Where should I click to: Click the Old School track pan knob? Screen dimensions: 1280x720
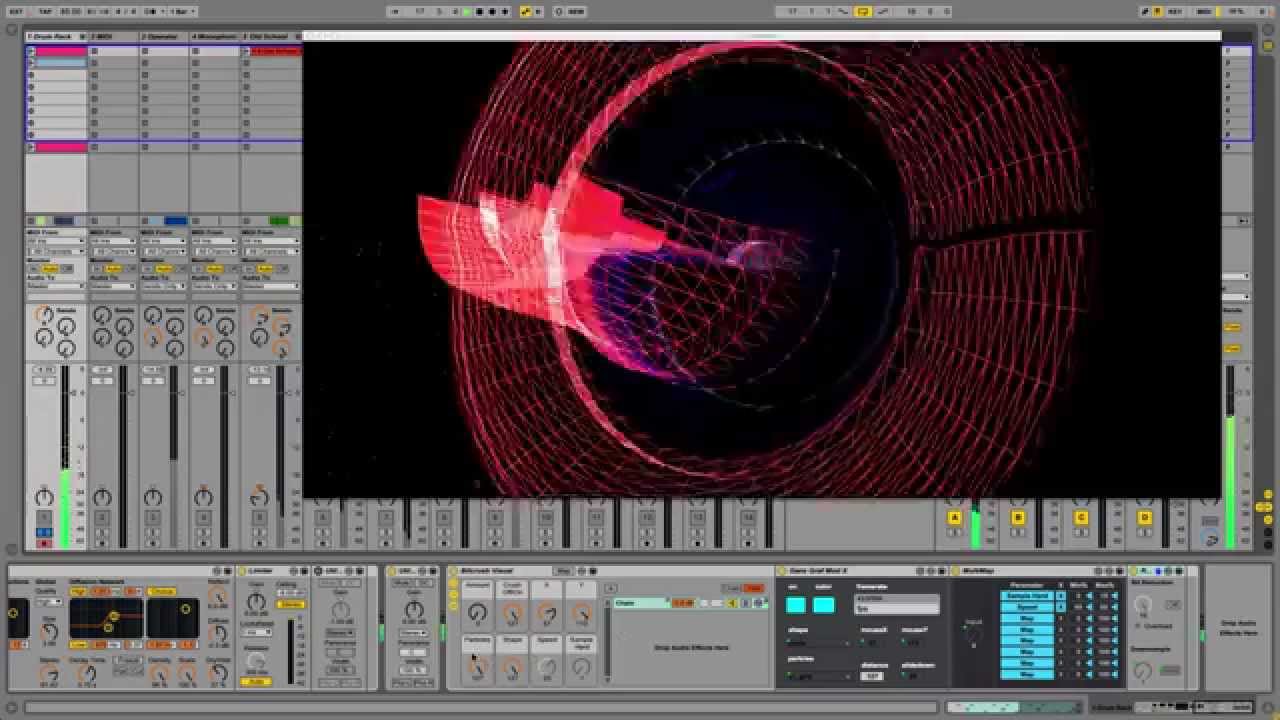tap(258, 496)
